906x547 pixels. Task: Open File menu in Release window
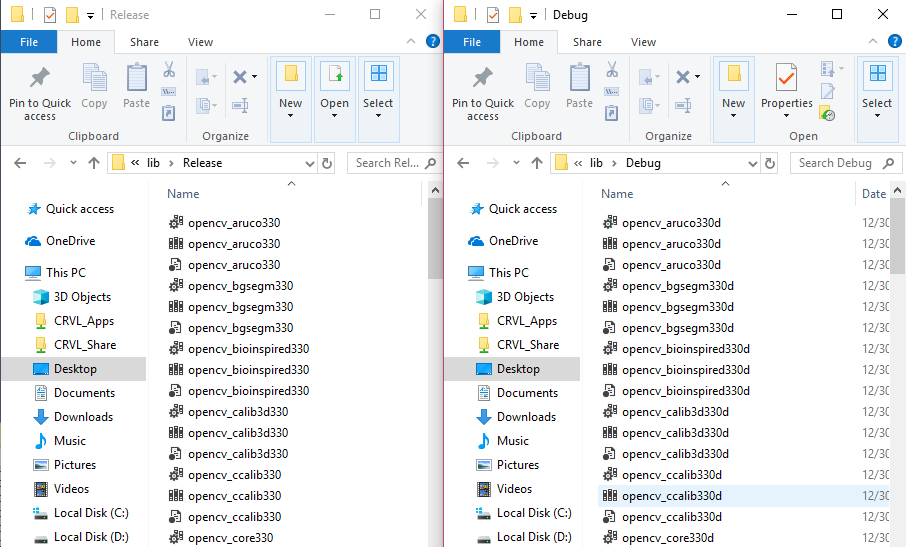29,42
